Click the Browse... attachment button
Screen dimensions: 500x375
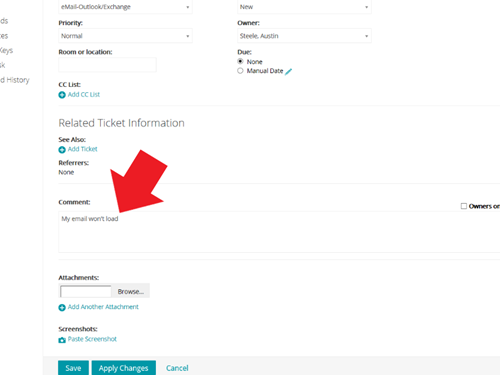click(131, 292)
